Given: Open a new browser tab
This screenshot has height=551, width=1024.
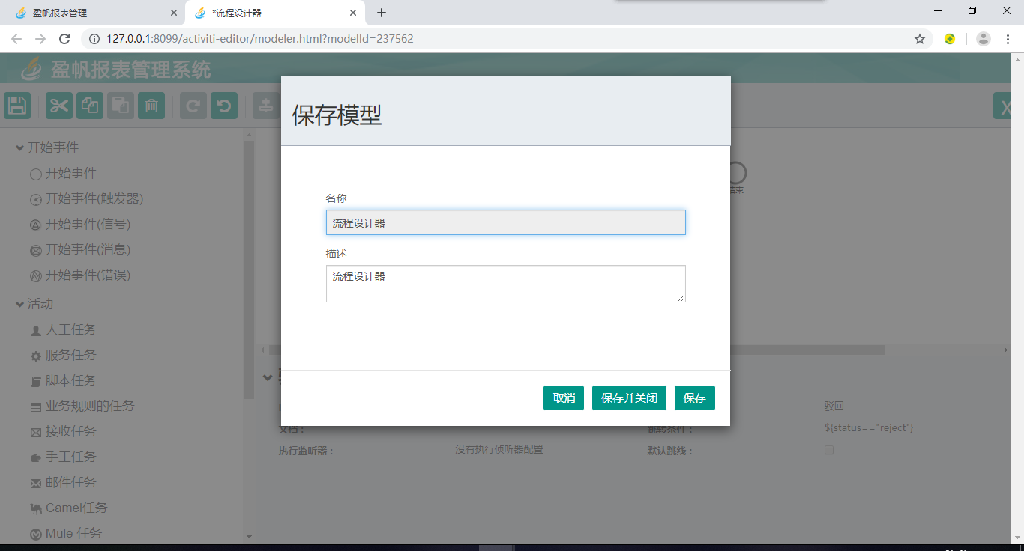Looking at the screenshot, I should coord(381,13).
